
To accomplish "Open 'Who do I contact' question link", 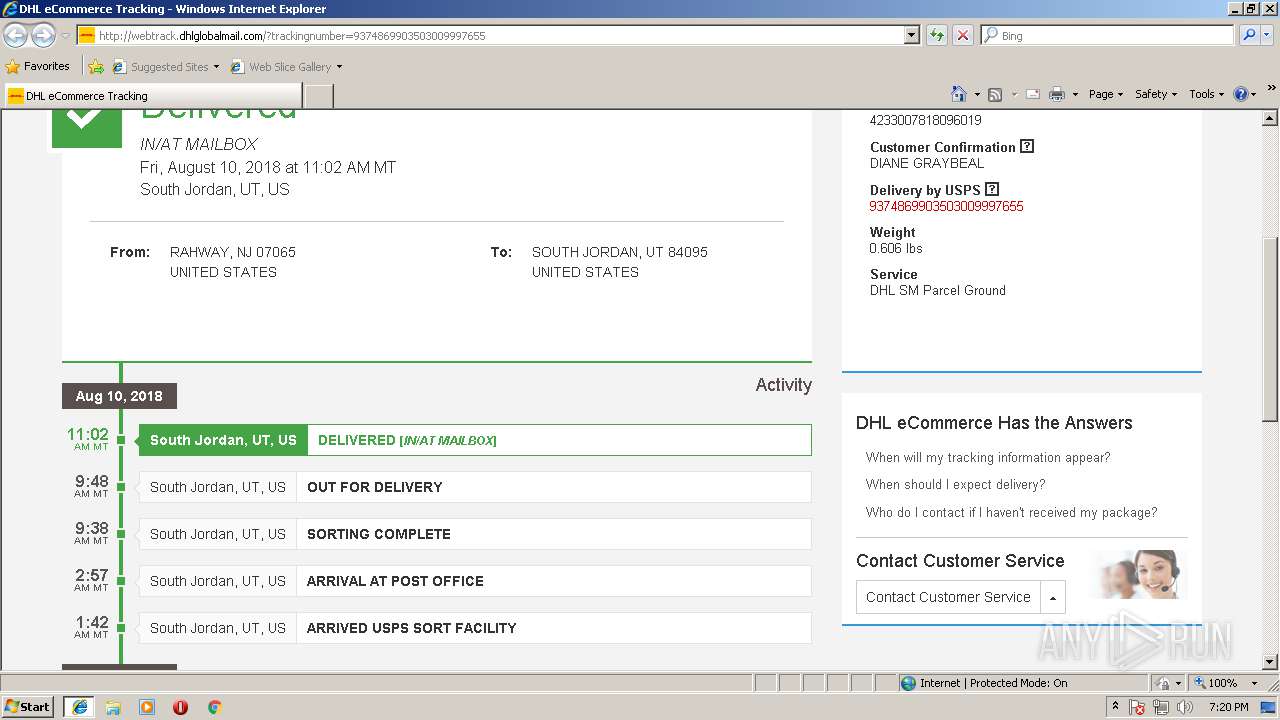I will [x=1012, y=512].
